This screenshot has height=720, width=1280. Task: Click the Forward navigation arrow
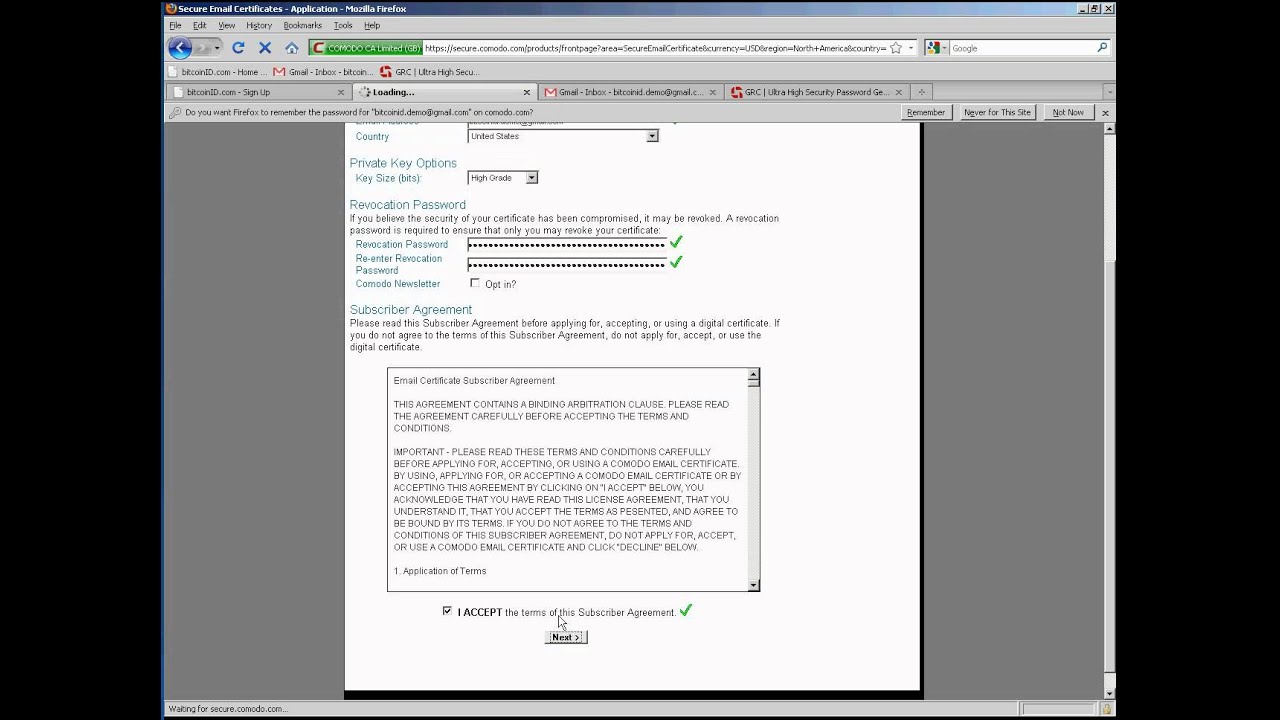point(203,48)
